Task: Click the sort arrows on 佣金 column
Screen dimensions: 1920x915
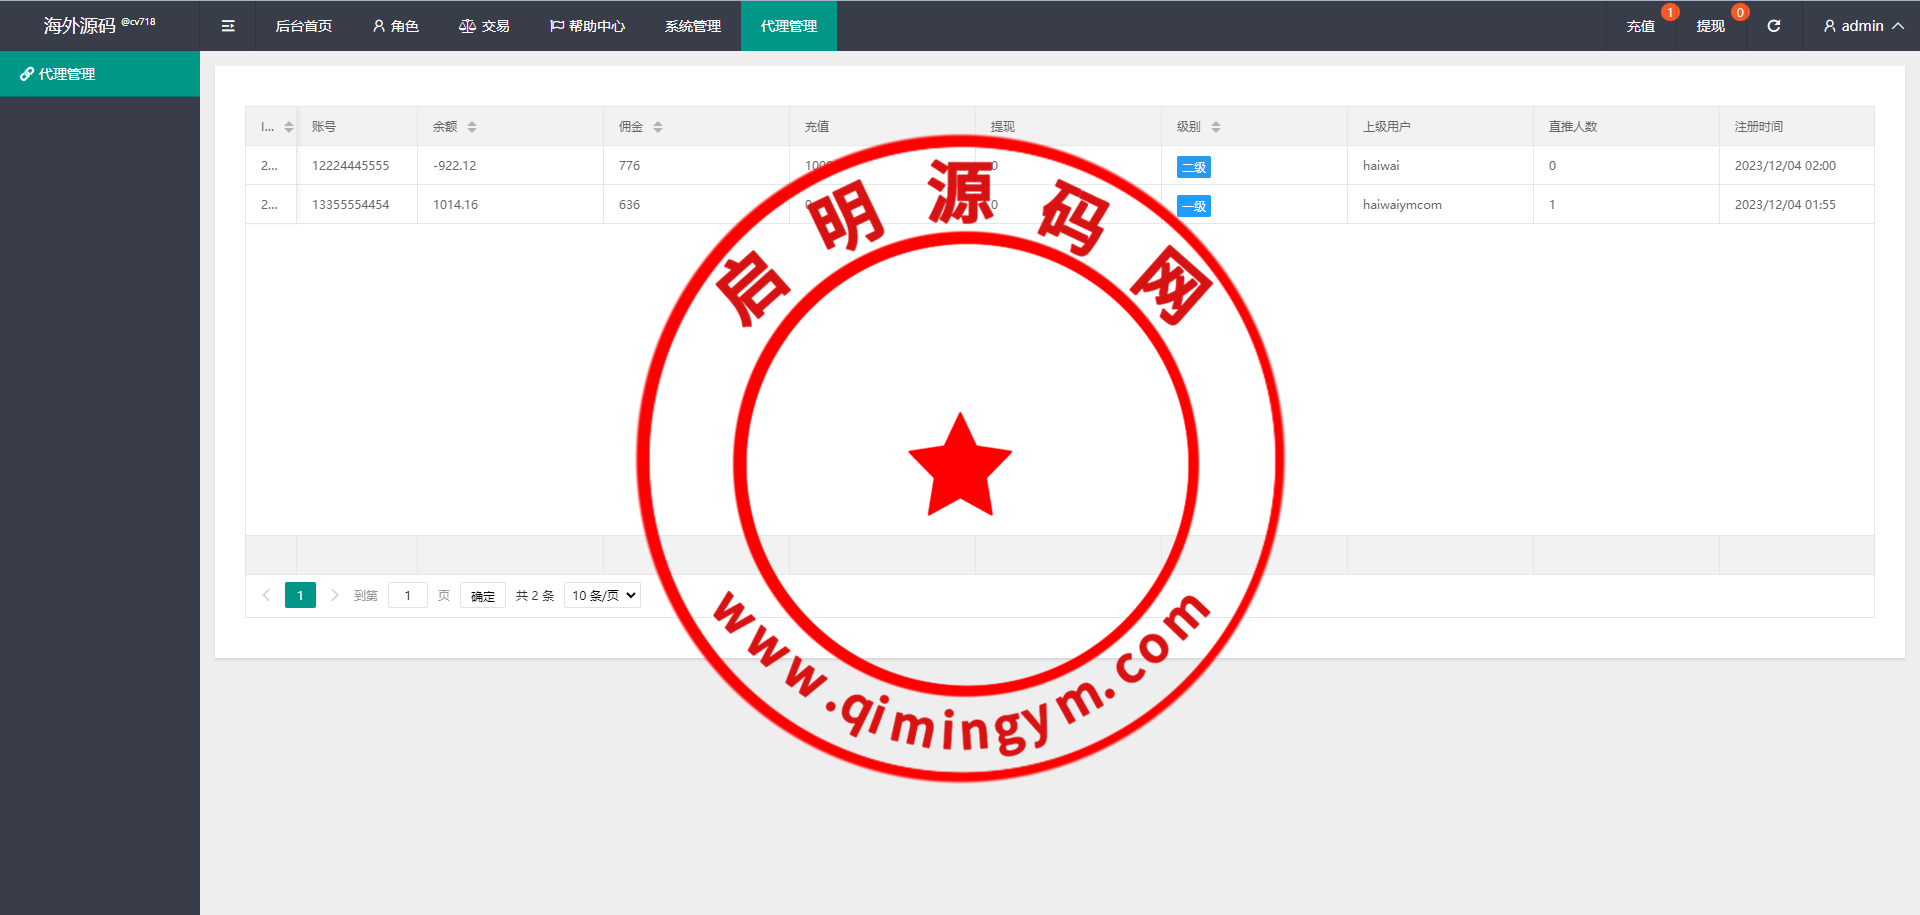Action: coord(658,127)
